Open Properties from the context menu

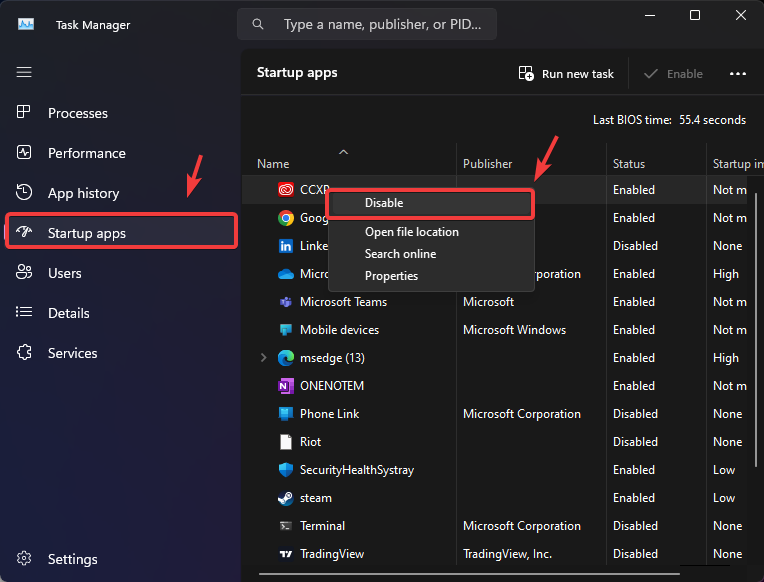pos(391,276)
